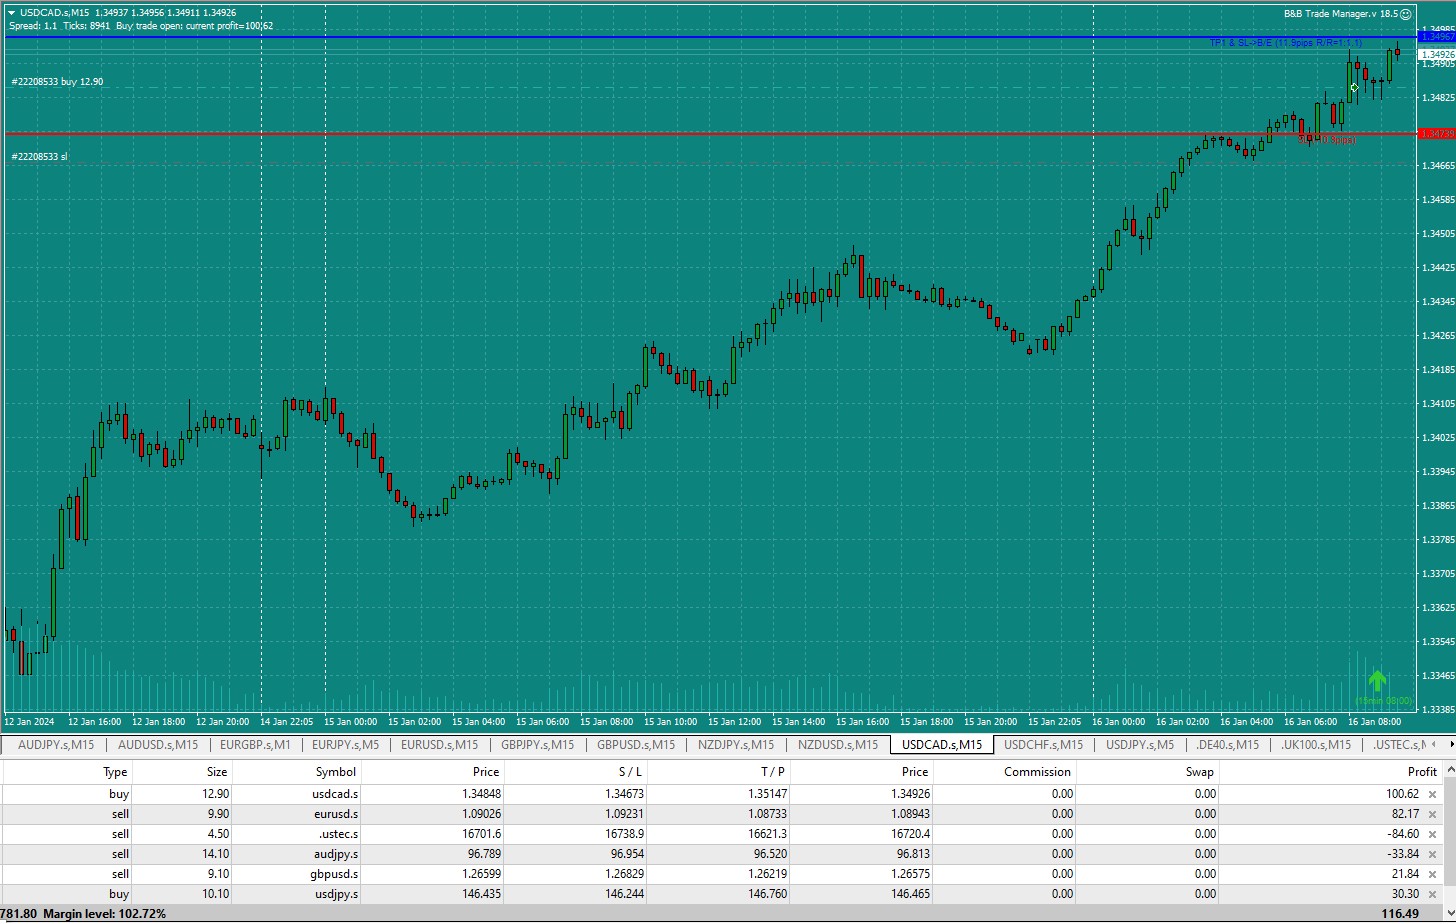Click the green buy entry arrow on the chart
This screenshot has height=923, width=1456.
pyautogui.click(x=1354, y=88)
